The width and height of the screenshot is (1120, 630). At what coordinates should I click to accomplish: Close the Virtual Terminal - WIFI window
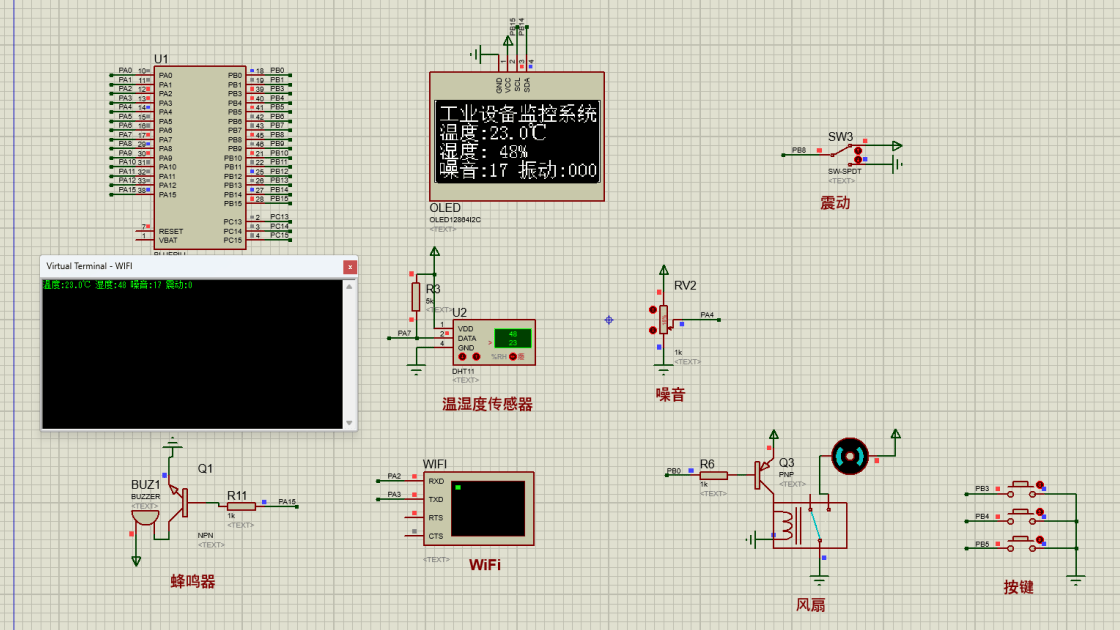click(x=349, y=267)
